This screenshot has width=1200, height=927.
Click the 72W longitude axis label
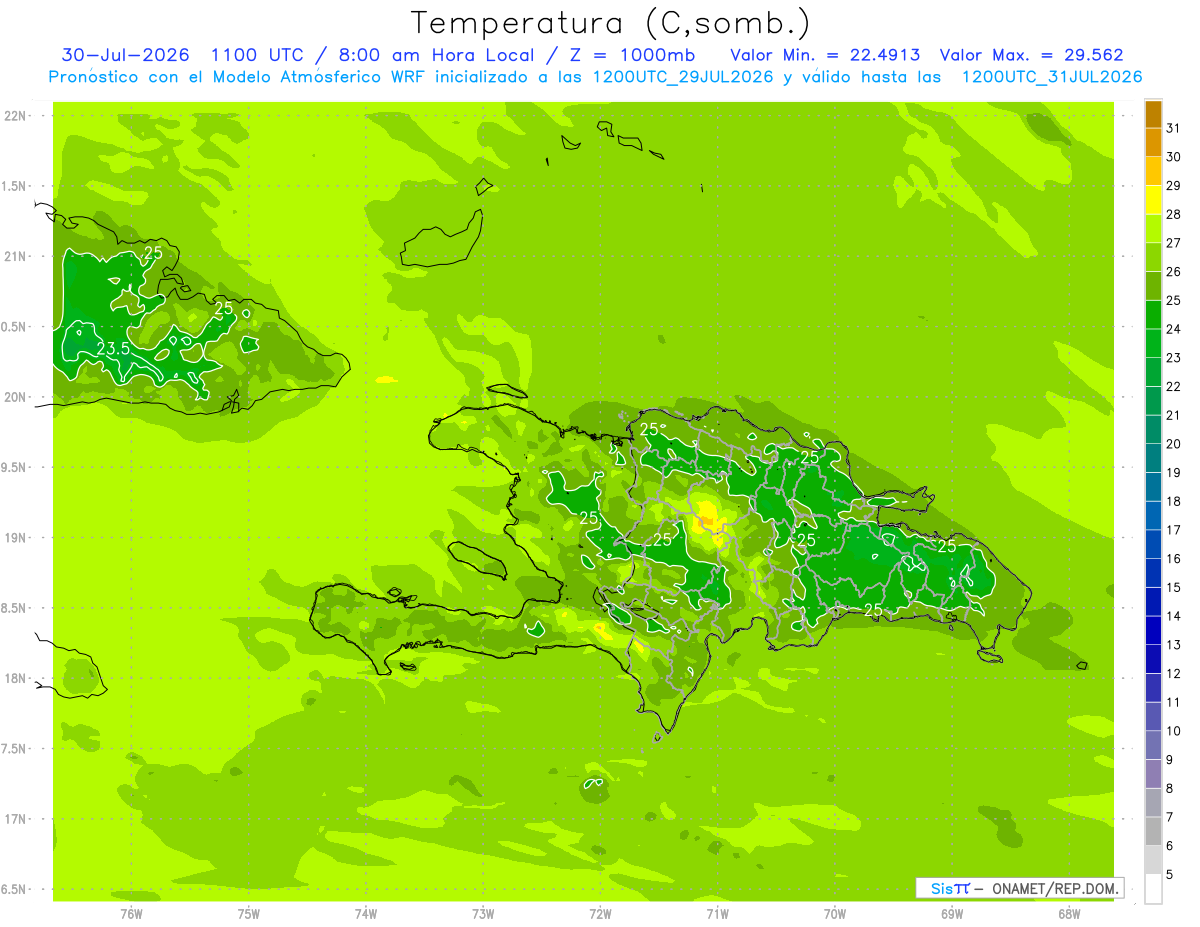click(x=600, y=913)
